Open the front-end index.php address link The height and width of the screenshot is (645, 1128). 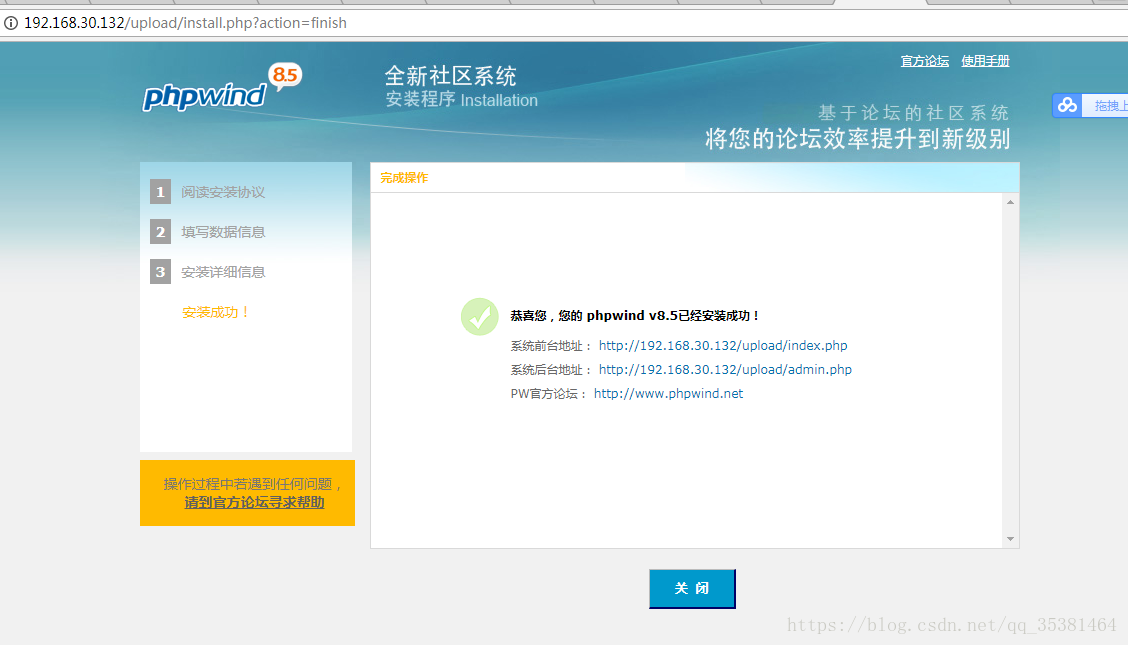pyautogui.click(x=723, y=346)
